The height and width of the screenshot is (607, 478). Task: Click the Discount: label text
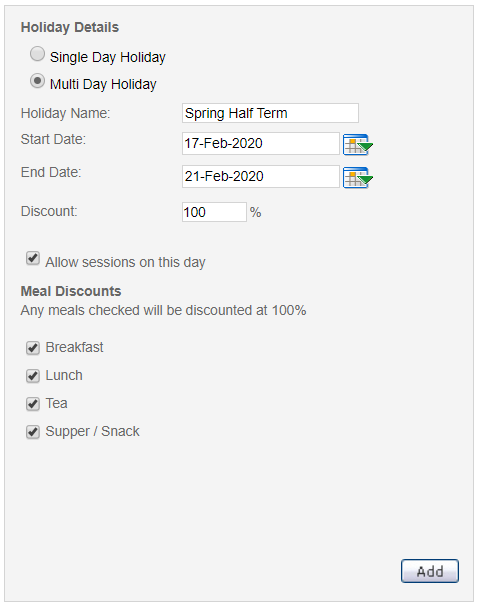click(49, 211)
